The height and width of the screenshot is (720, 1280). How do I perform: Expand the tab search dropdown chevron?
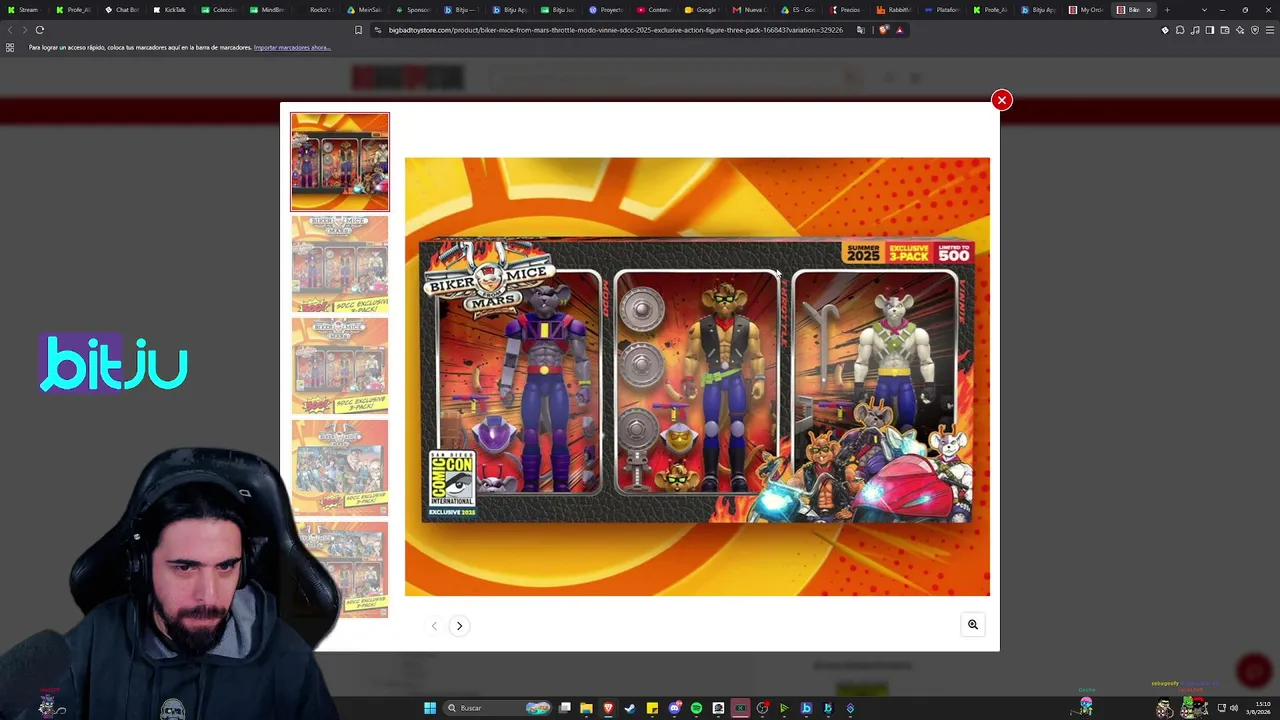pos(1204,10)
